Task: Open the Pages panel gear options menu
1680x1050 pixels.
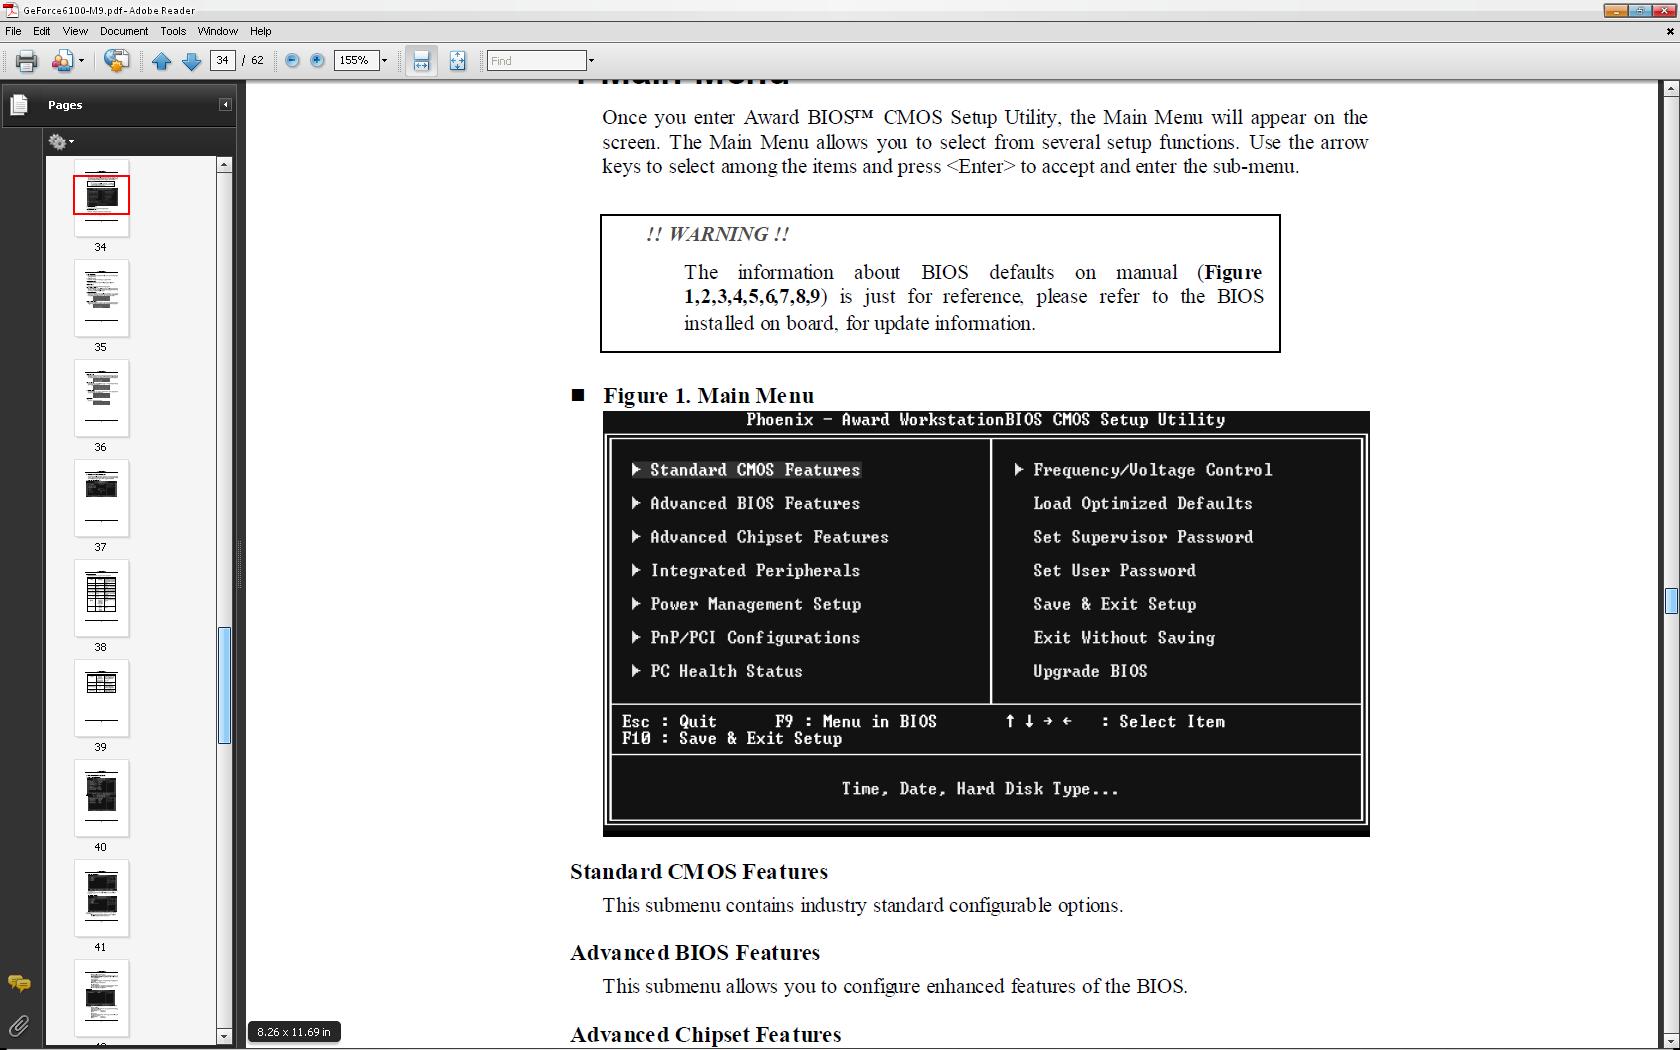Action: click(61, 142)
